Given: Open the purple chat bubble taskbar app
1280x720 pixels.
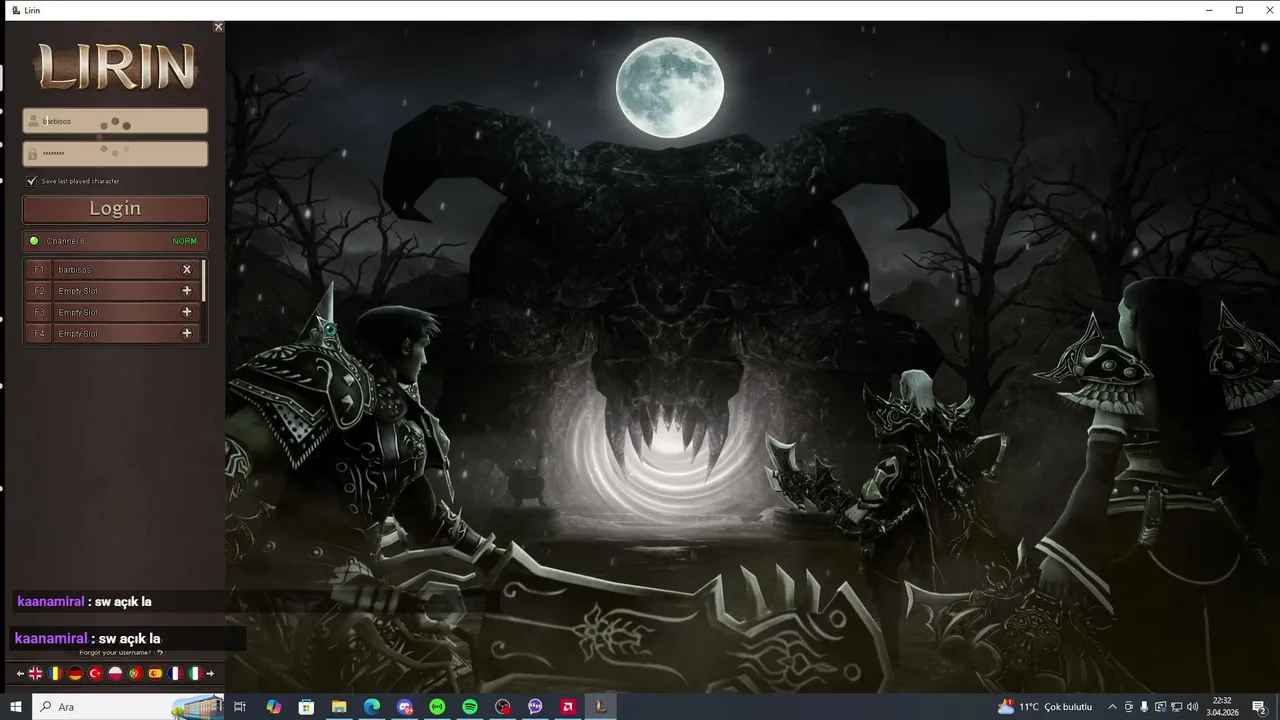Looking at the screenshot, I should pyautogui.click(x=535, y=707).
